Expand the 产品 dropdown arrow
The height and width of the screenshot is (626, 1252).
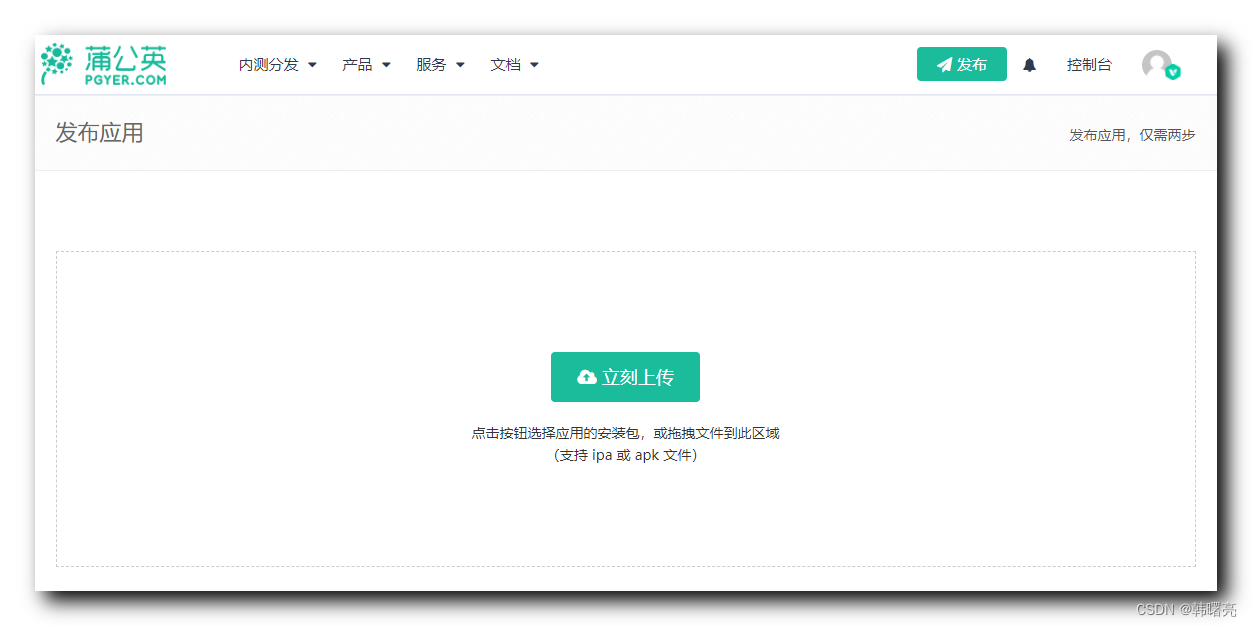[388, 64]
